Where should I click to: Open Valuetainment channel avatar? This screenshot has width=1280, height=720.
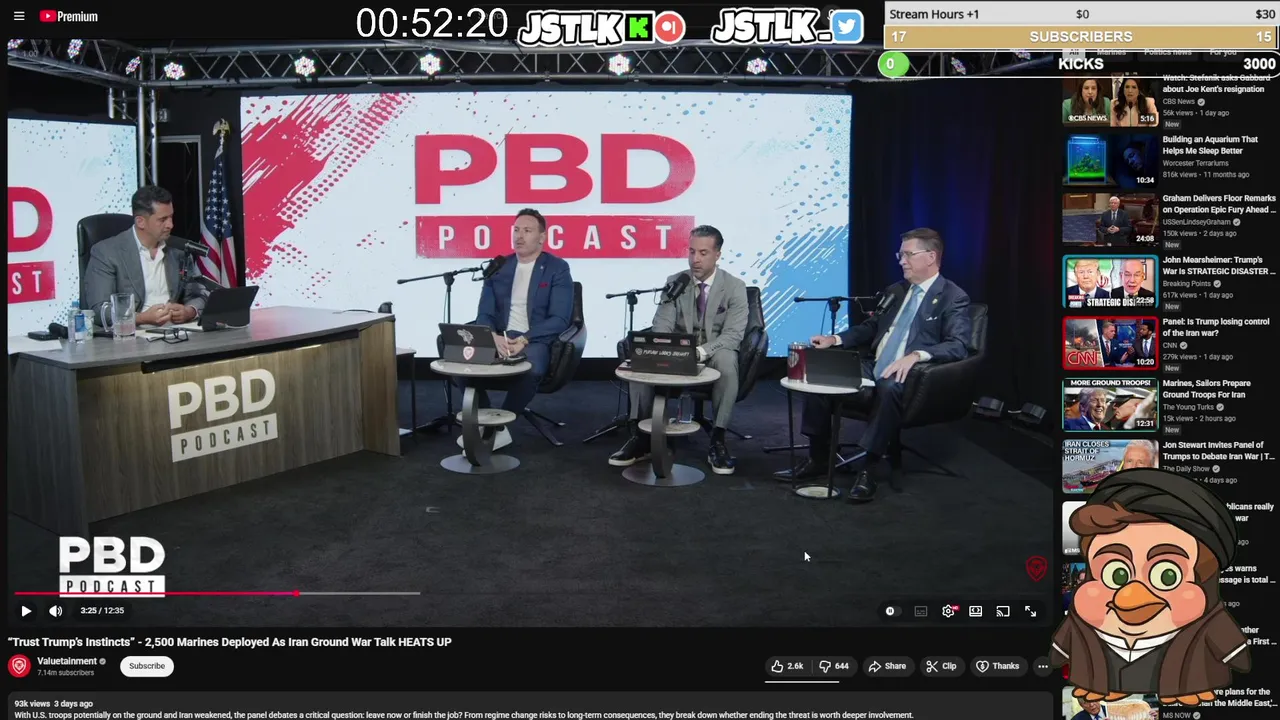[x=19, y=666]
